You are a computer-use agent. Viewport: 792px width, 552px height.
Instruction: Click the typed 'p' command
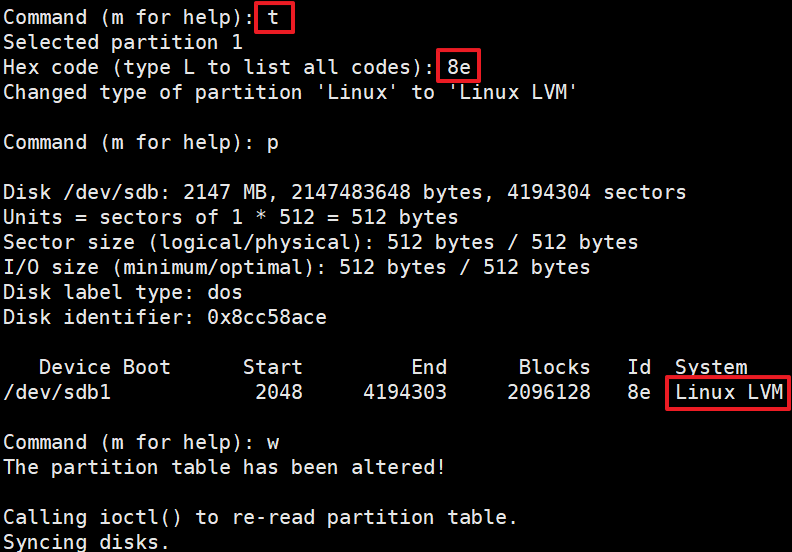point(273,143)
